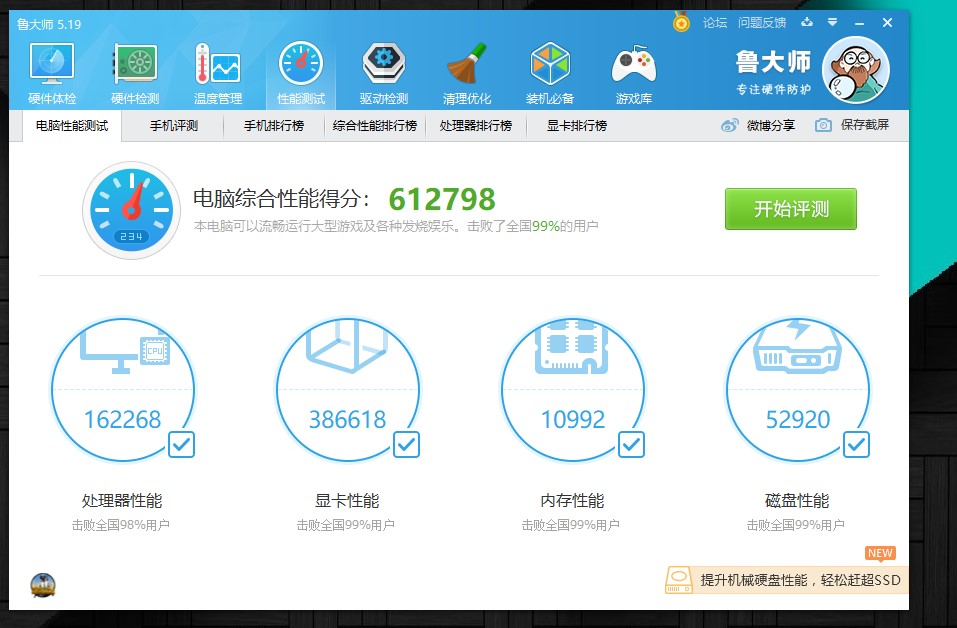This screenshot has height=628, width=957.
Task: Uncheck the 处理器性能 checkbox
Action: 181,444
